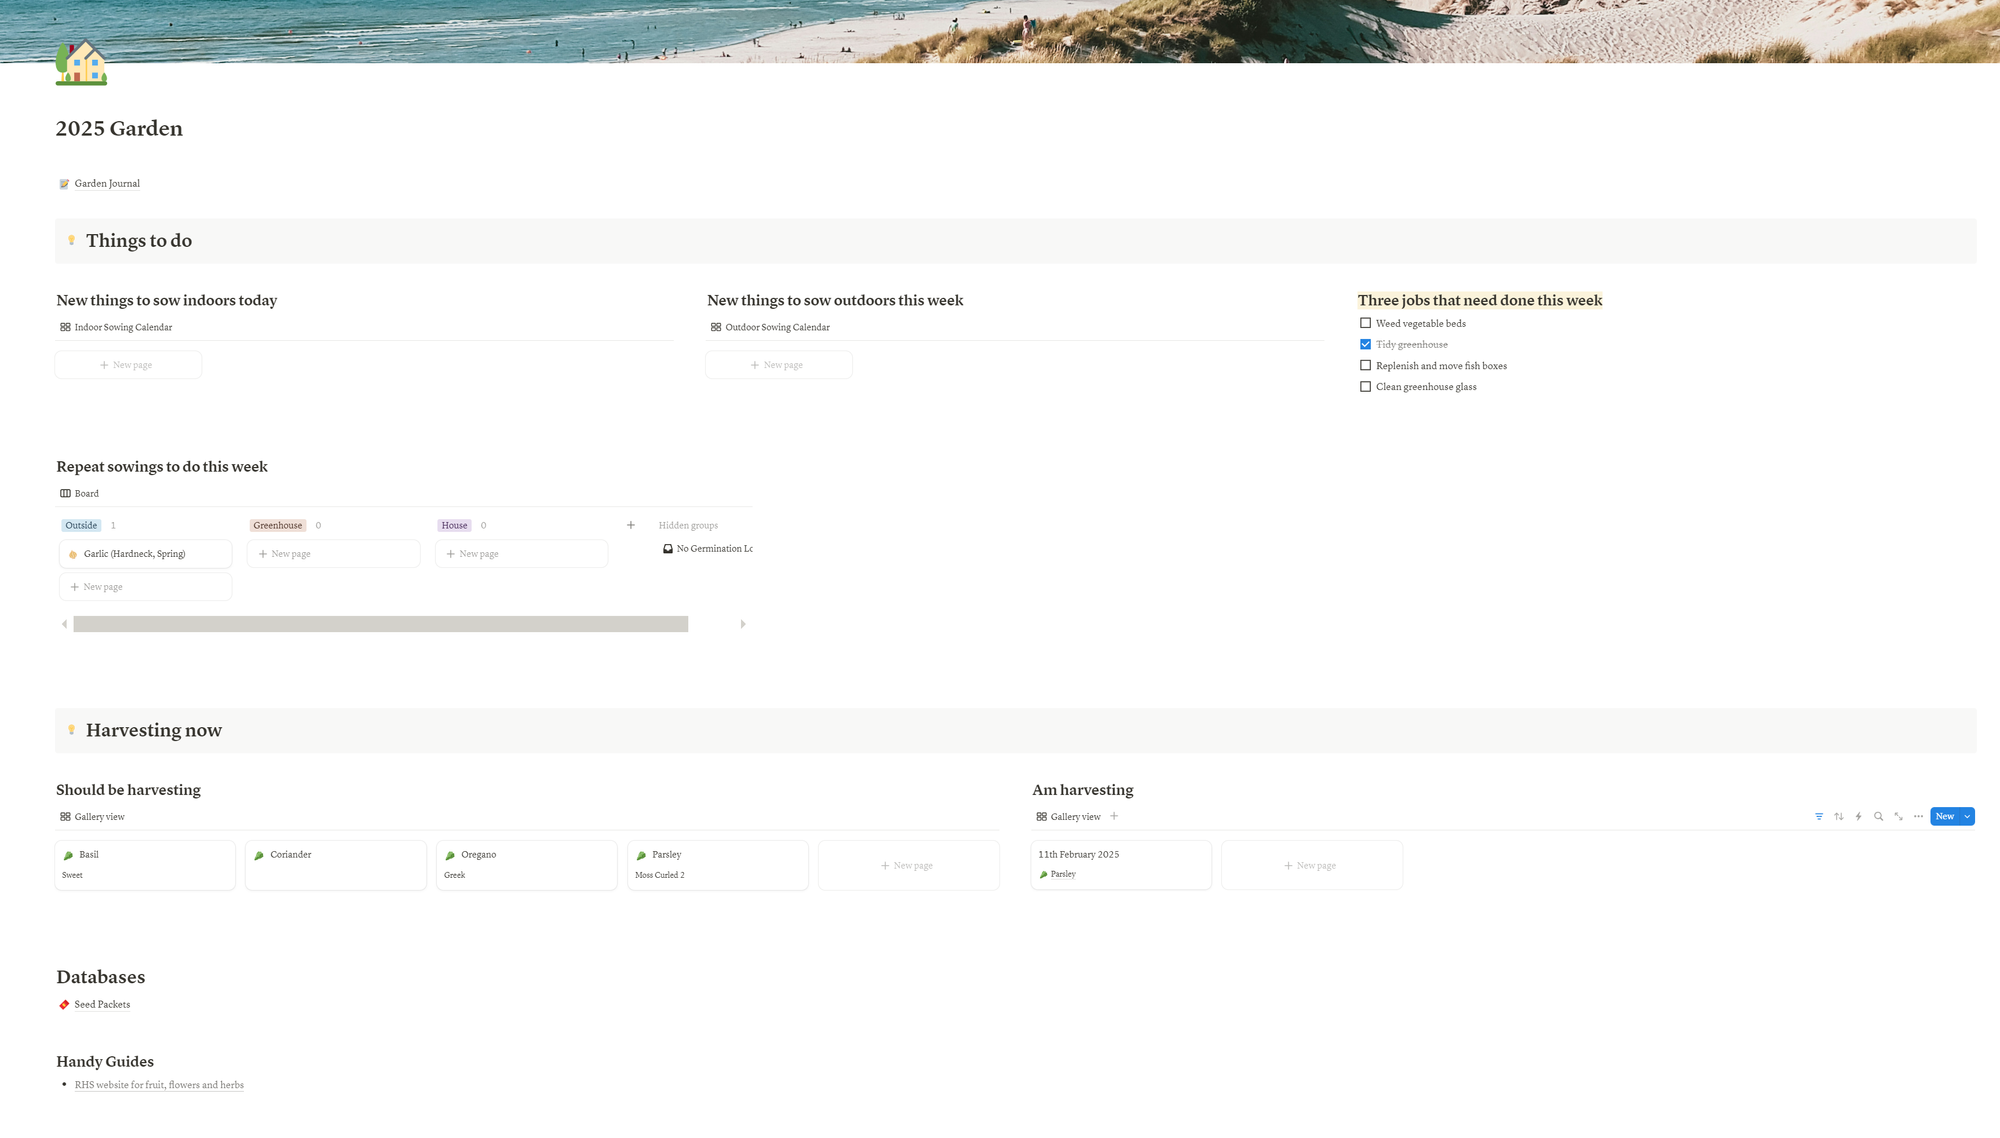The height and width of the screenshot is (1138, 2000).
Task: Open the Seed Packets database link
Action: pos(101,1005)
